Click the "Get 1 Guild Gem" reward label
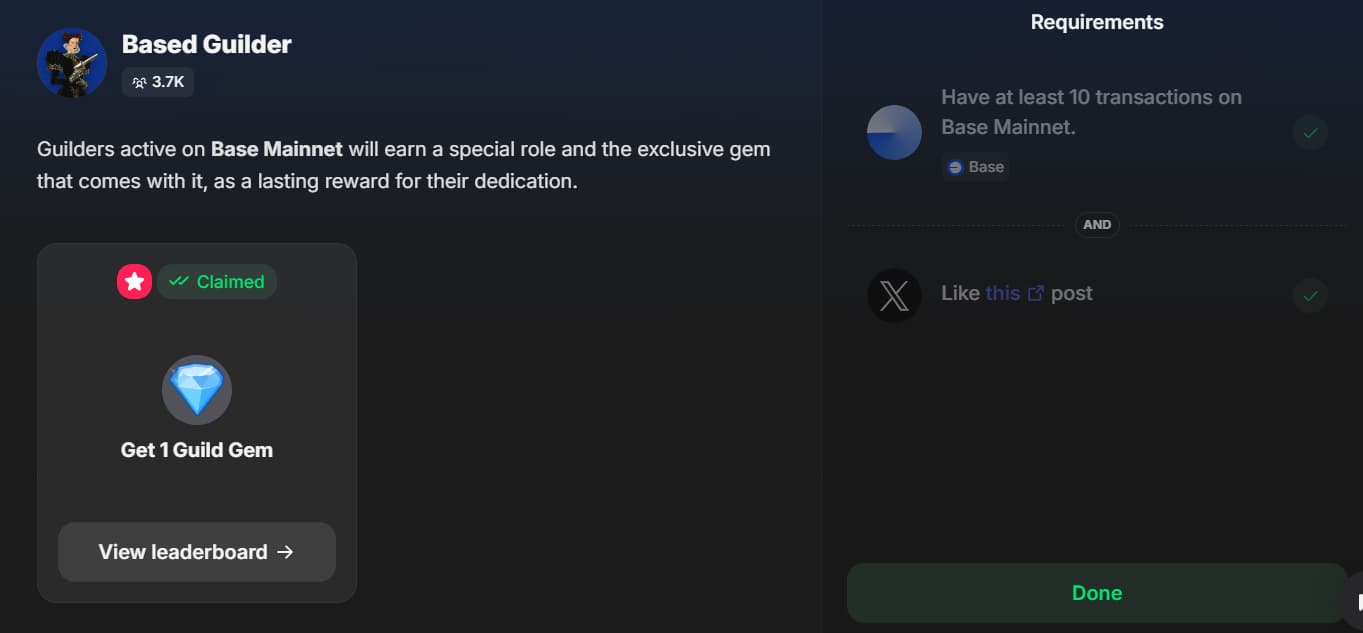Viewport: 1363px width, 633px height. click(x=197, y=450)
